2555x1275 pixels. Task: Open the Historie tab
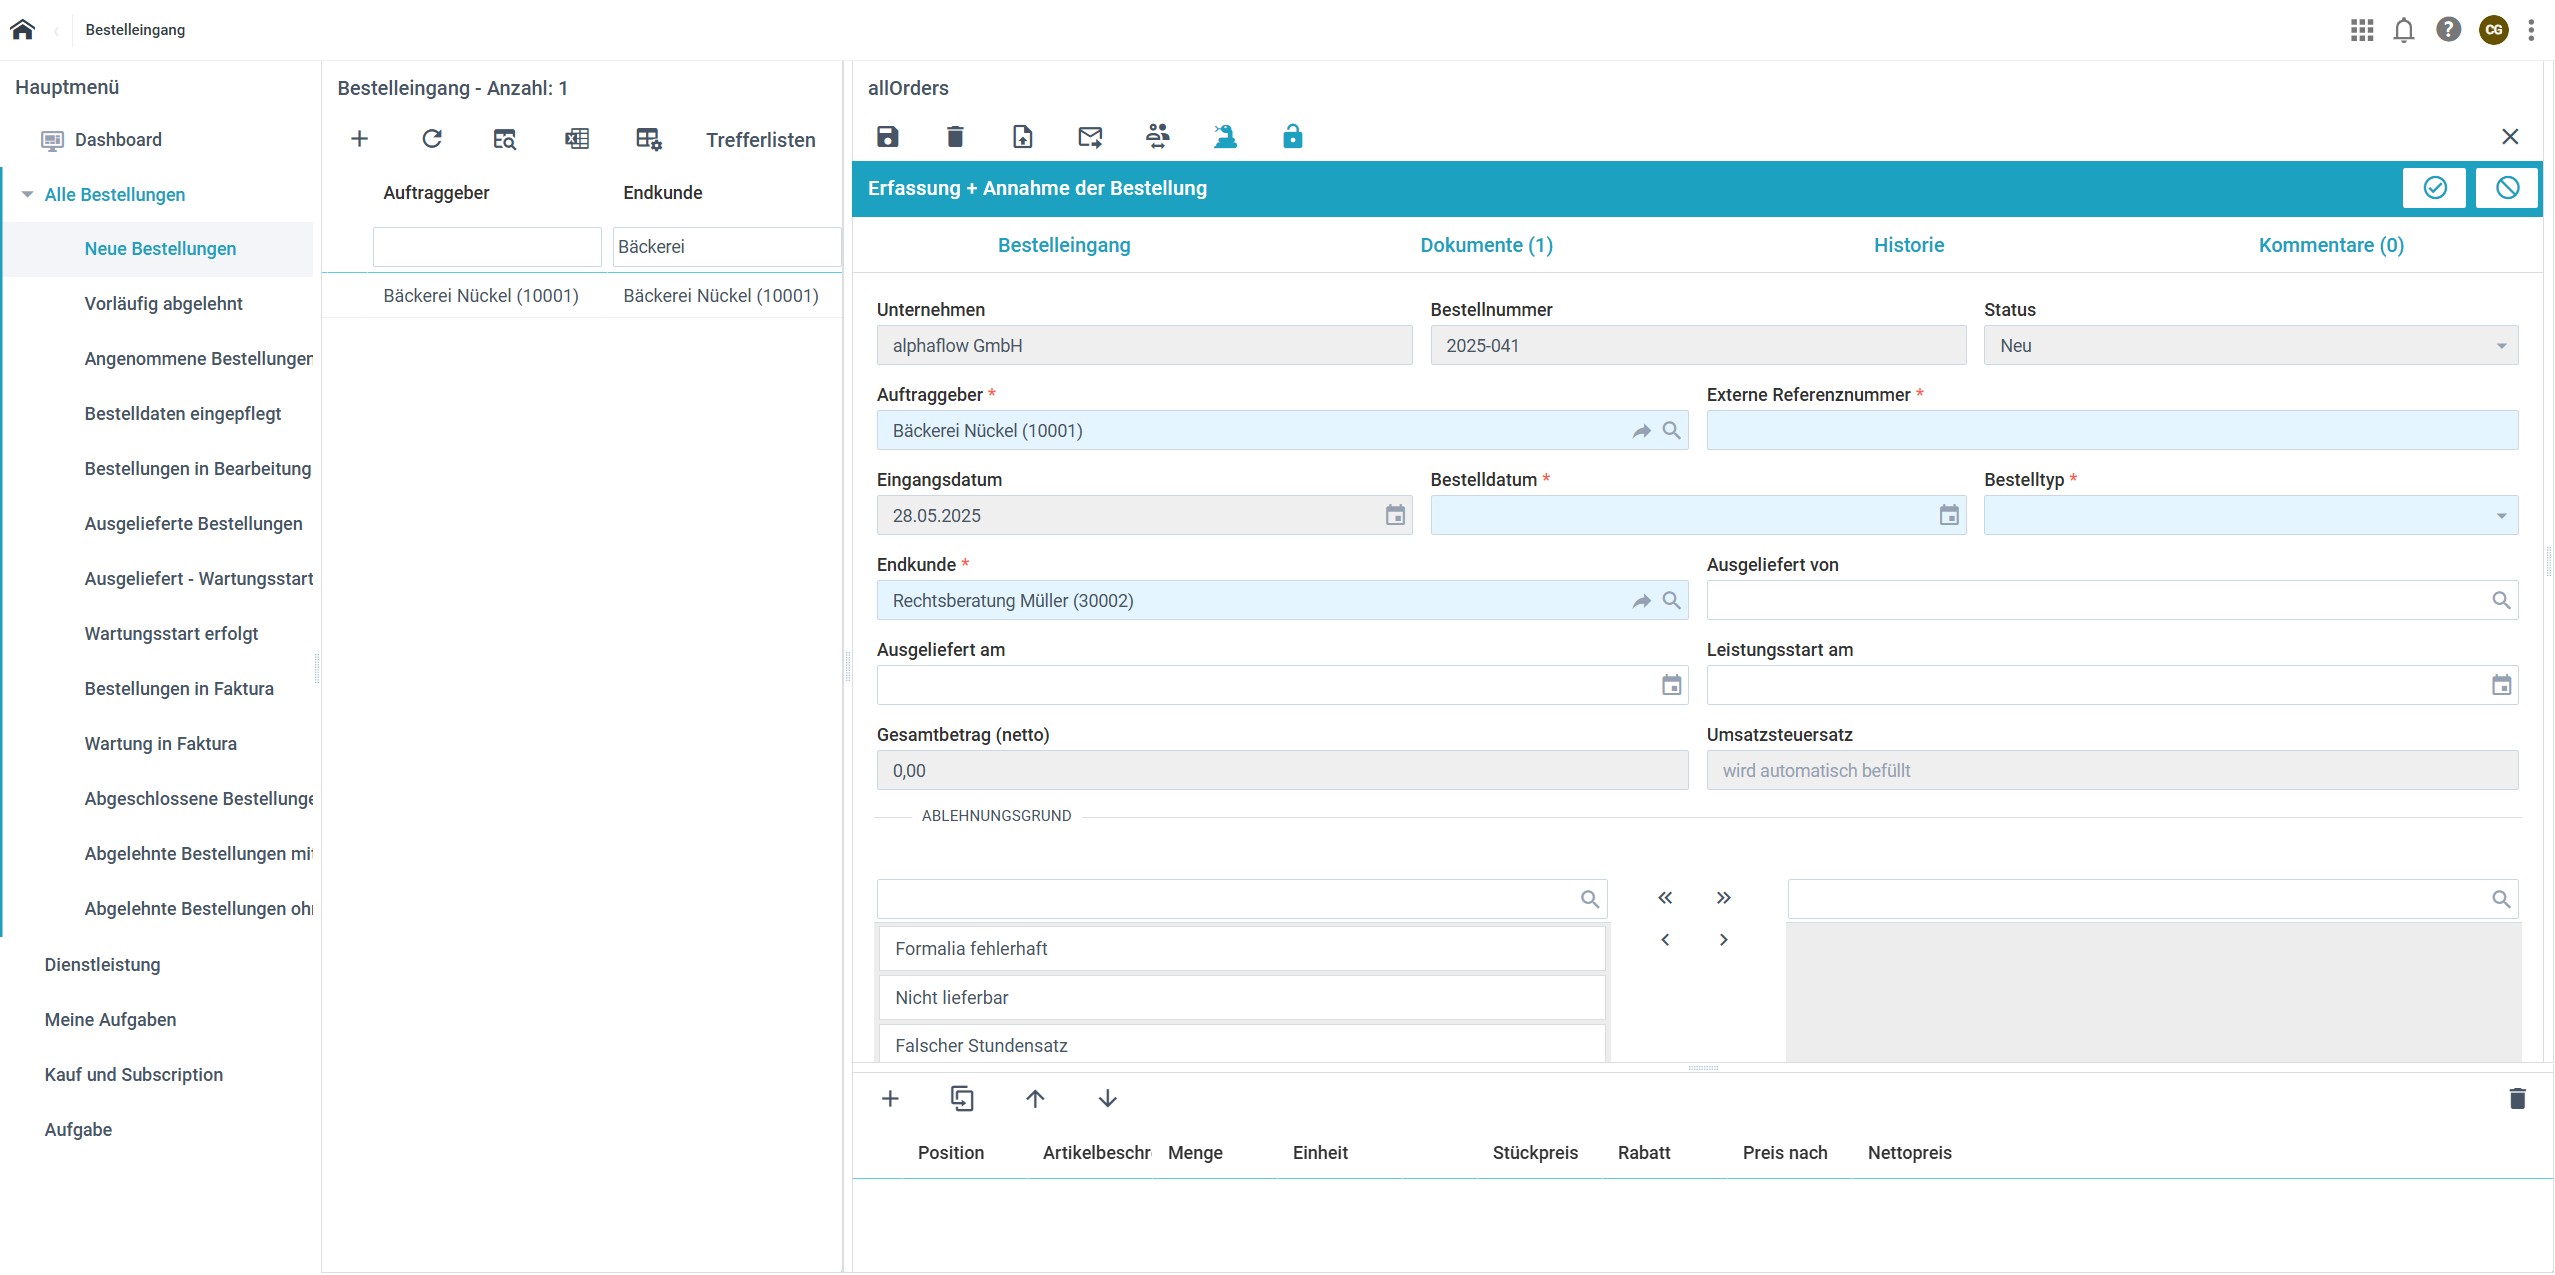(x=1908, y=245)
